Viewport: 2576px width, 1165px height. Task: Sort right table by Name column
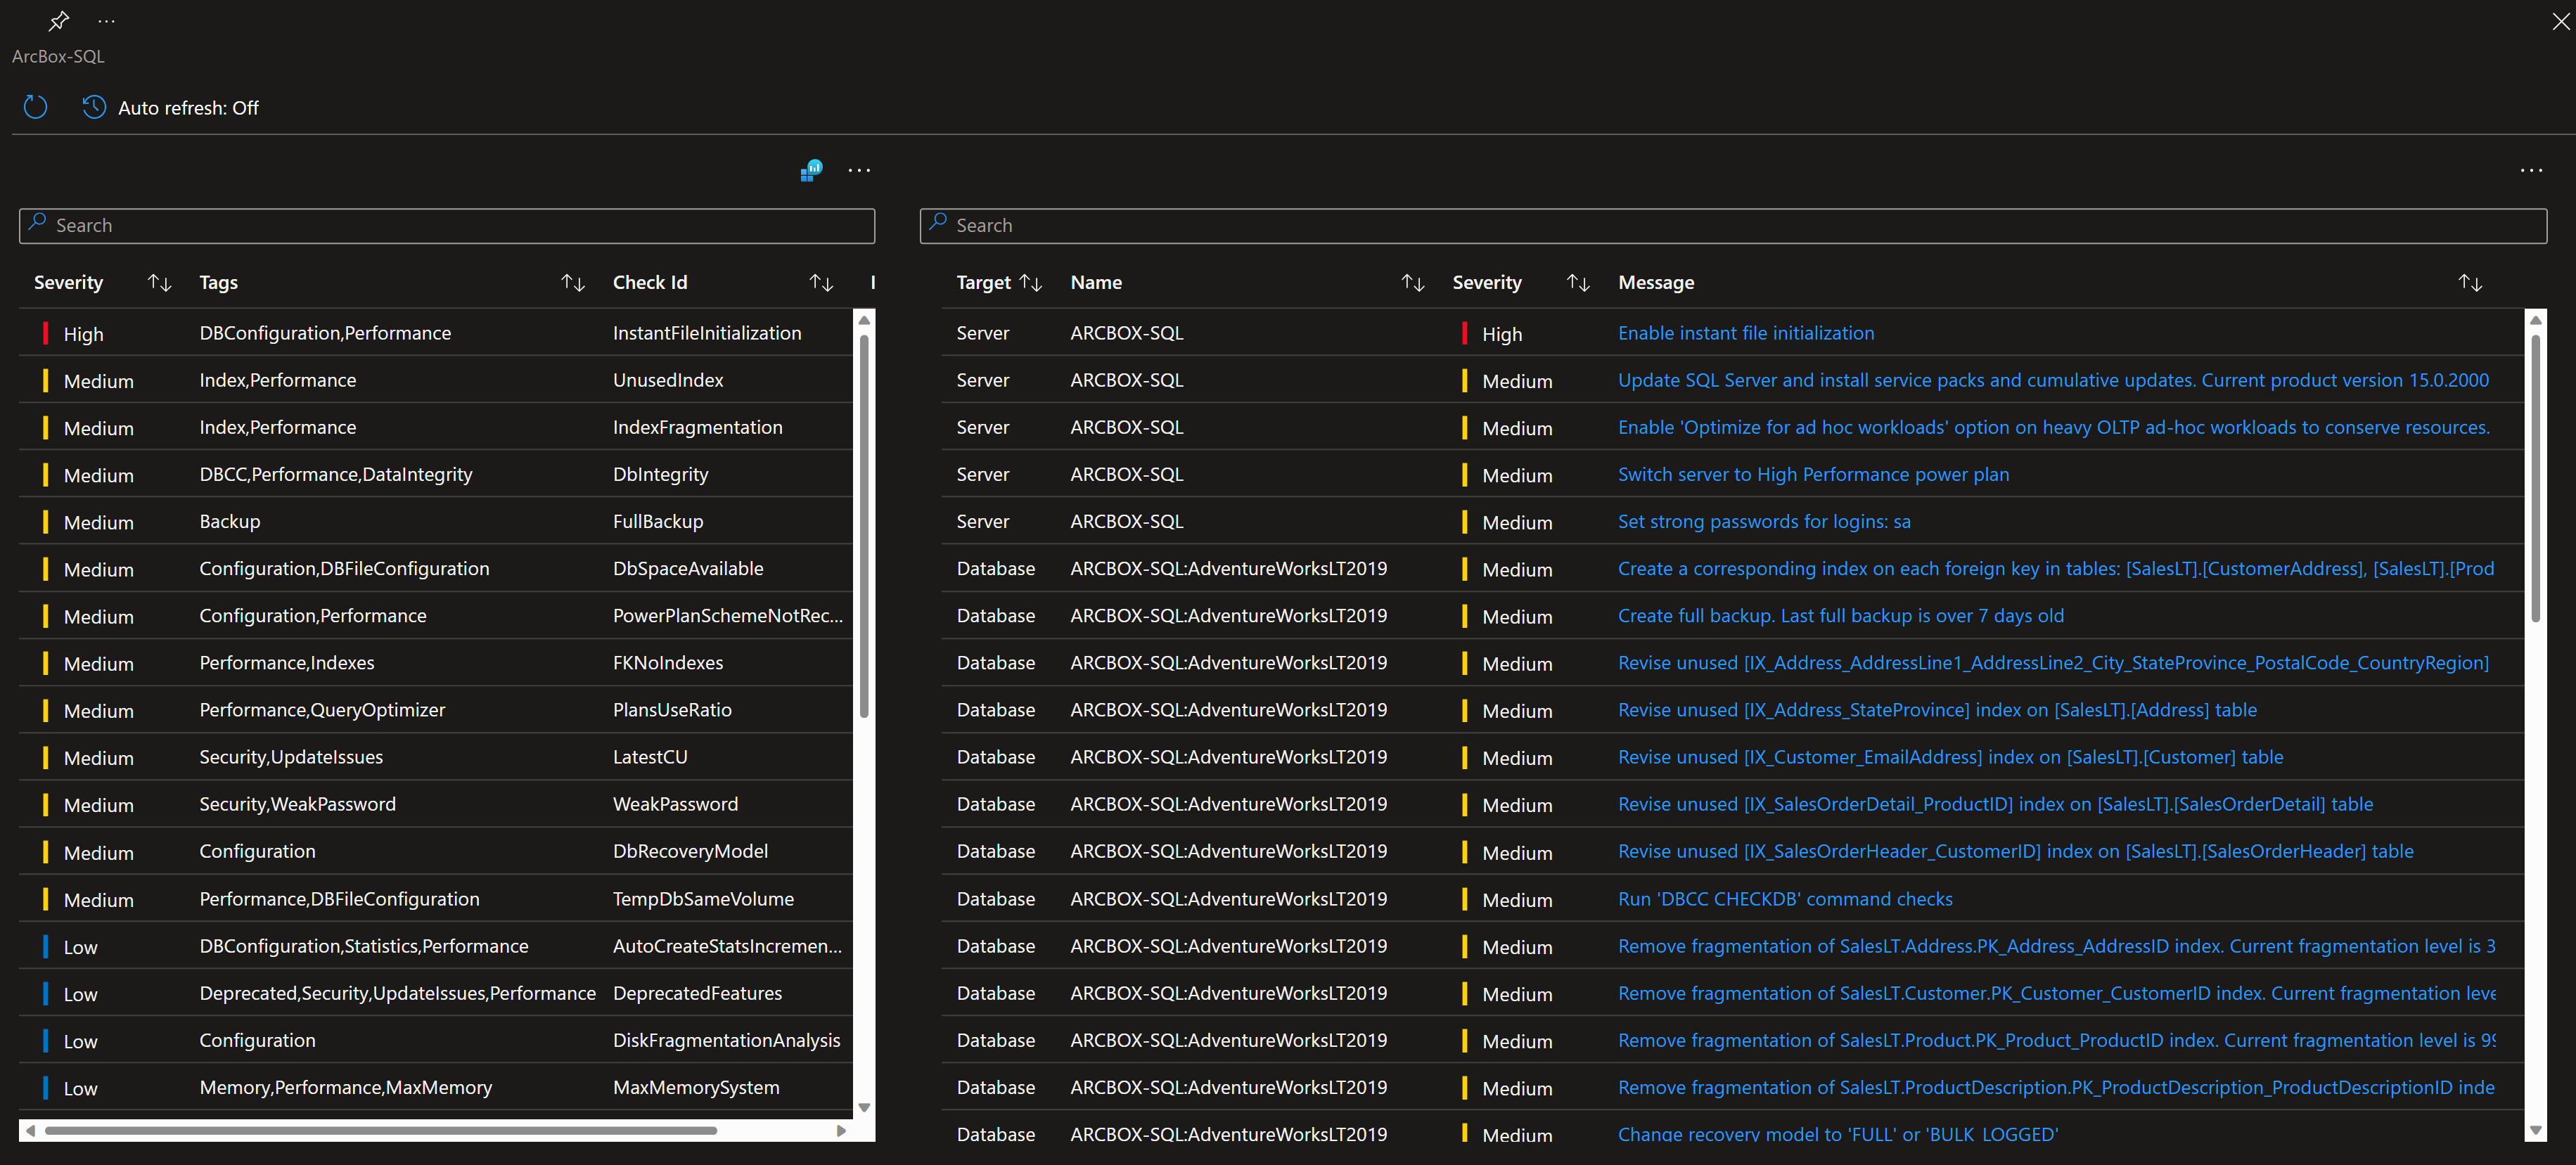coord(1413,283)
